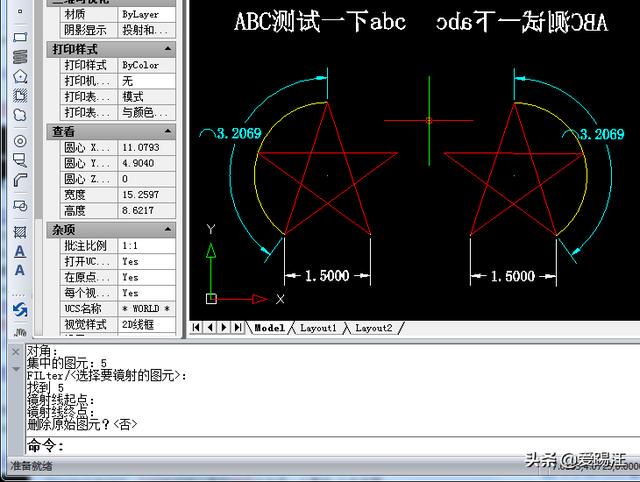
Task: Go to last layout tab arrow
Action: pos(238,327)
